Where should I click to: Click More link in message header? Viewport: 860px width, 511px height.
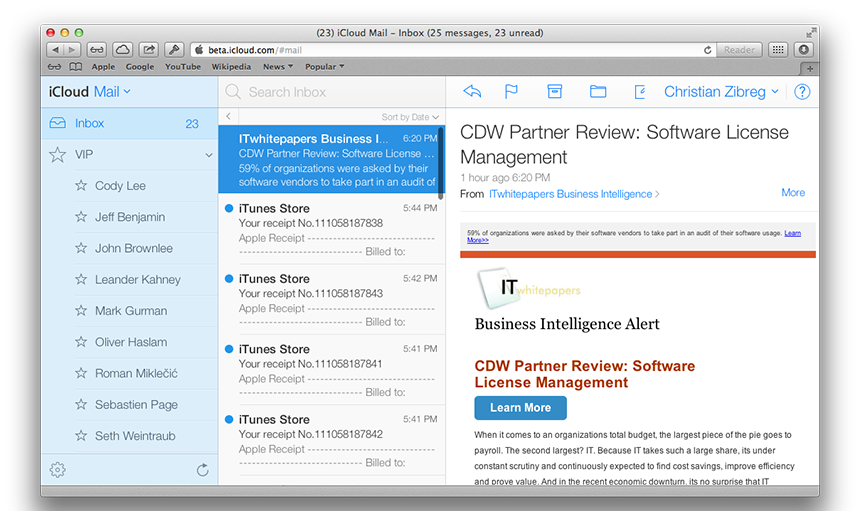[x=793, y=192]
